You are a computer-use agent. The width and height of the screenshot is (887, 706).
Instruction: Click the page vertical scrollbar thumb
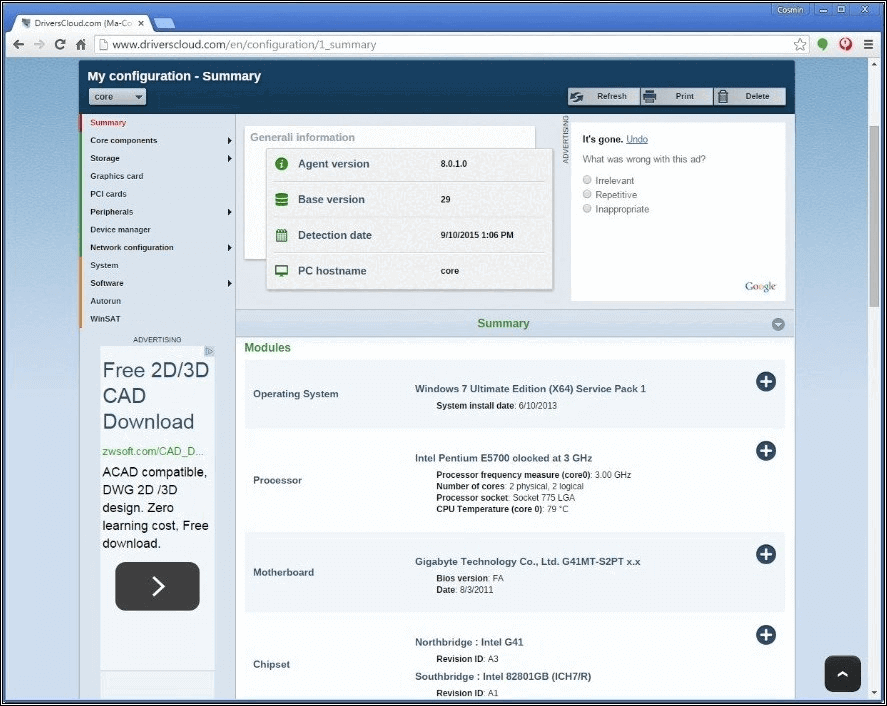[x=874, y=216]
